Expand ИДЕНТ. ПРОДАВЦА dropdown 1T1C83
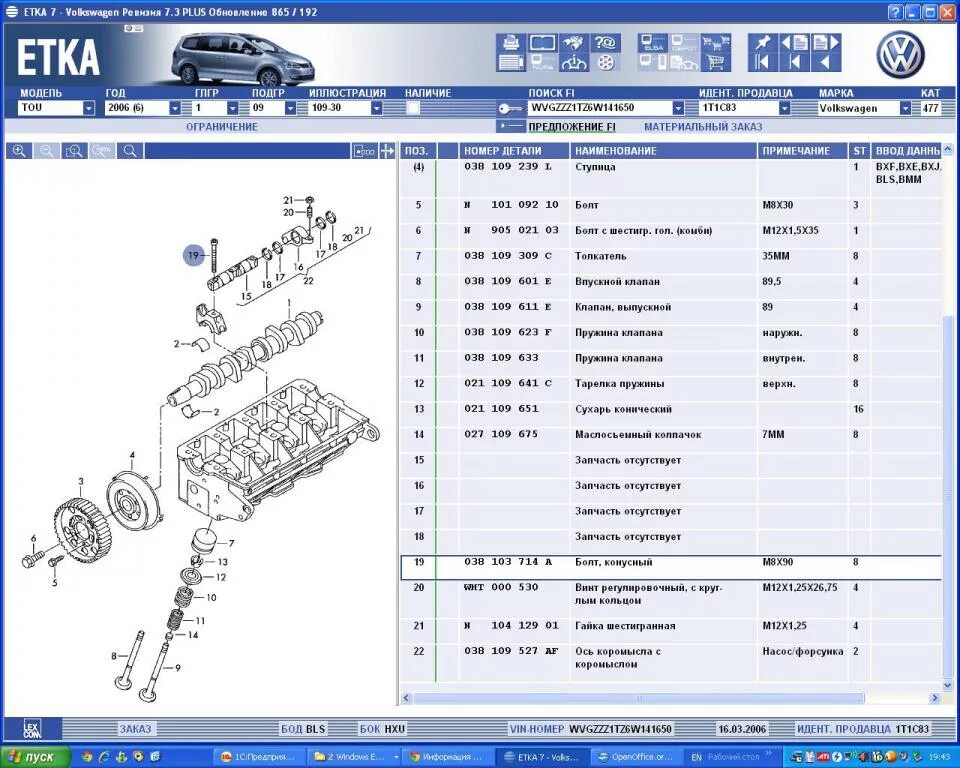Screen dimensions: 960x768 784,108
